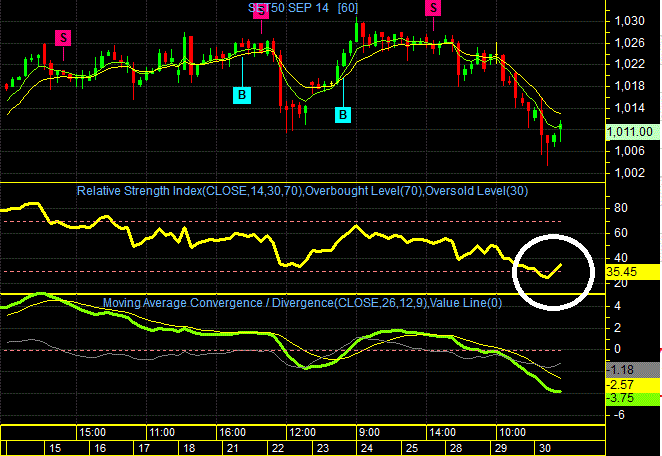Click the S sell marker above the 14:00 gridline
The width and height of the screenshot is (662, 456).
click(433, 8)
